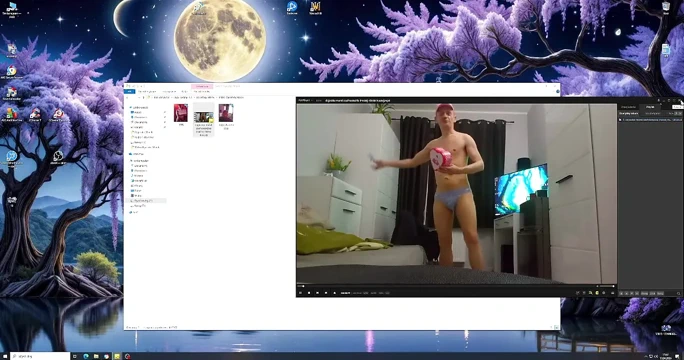Select Network entry in Explorer navigation pane
Image resolution: width=684 pixels, height=360 pixels.
point(133,212)
